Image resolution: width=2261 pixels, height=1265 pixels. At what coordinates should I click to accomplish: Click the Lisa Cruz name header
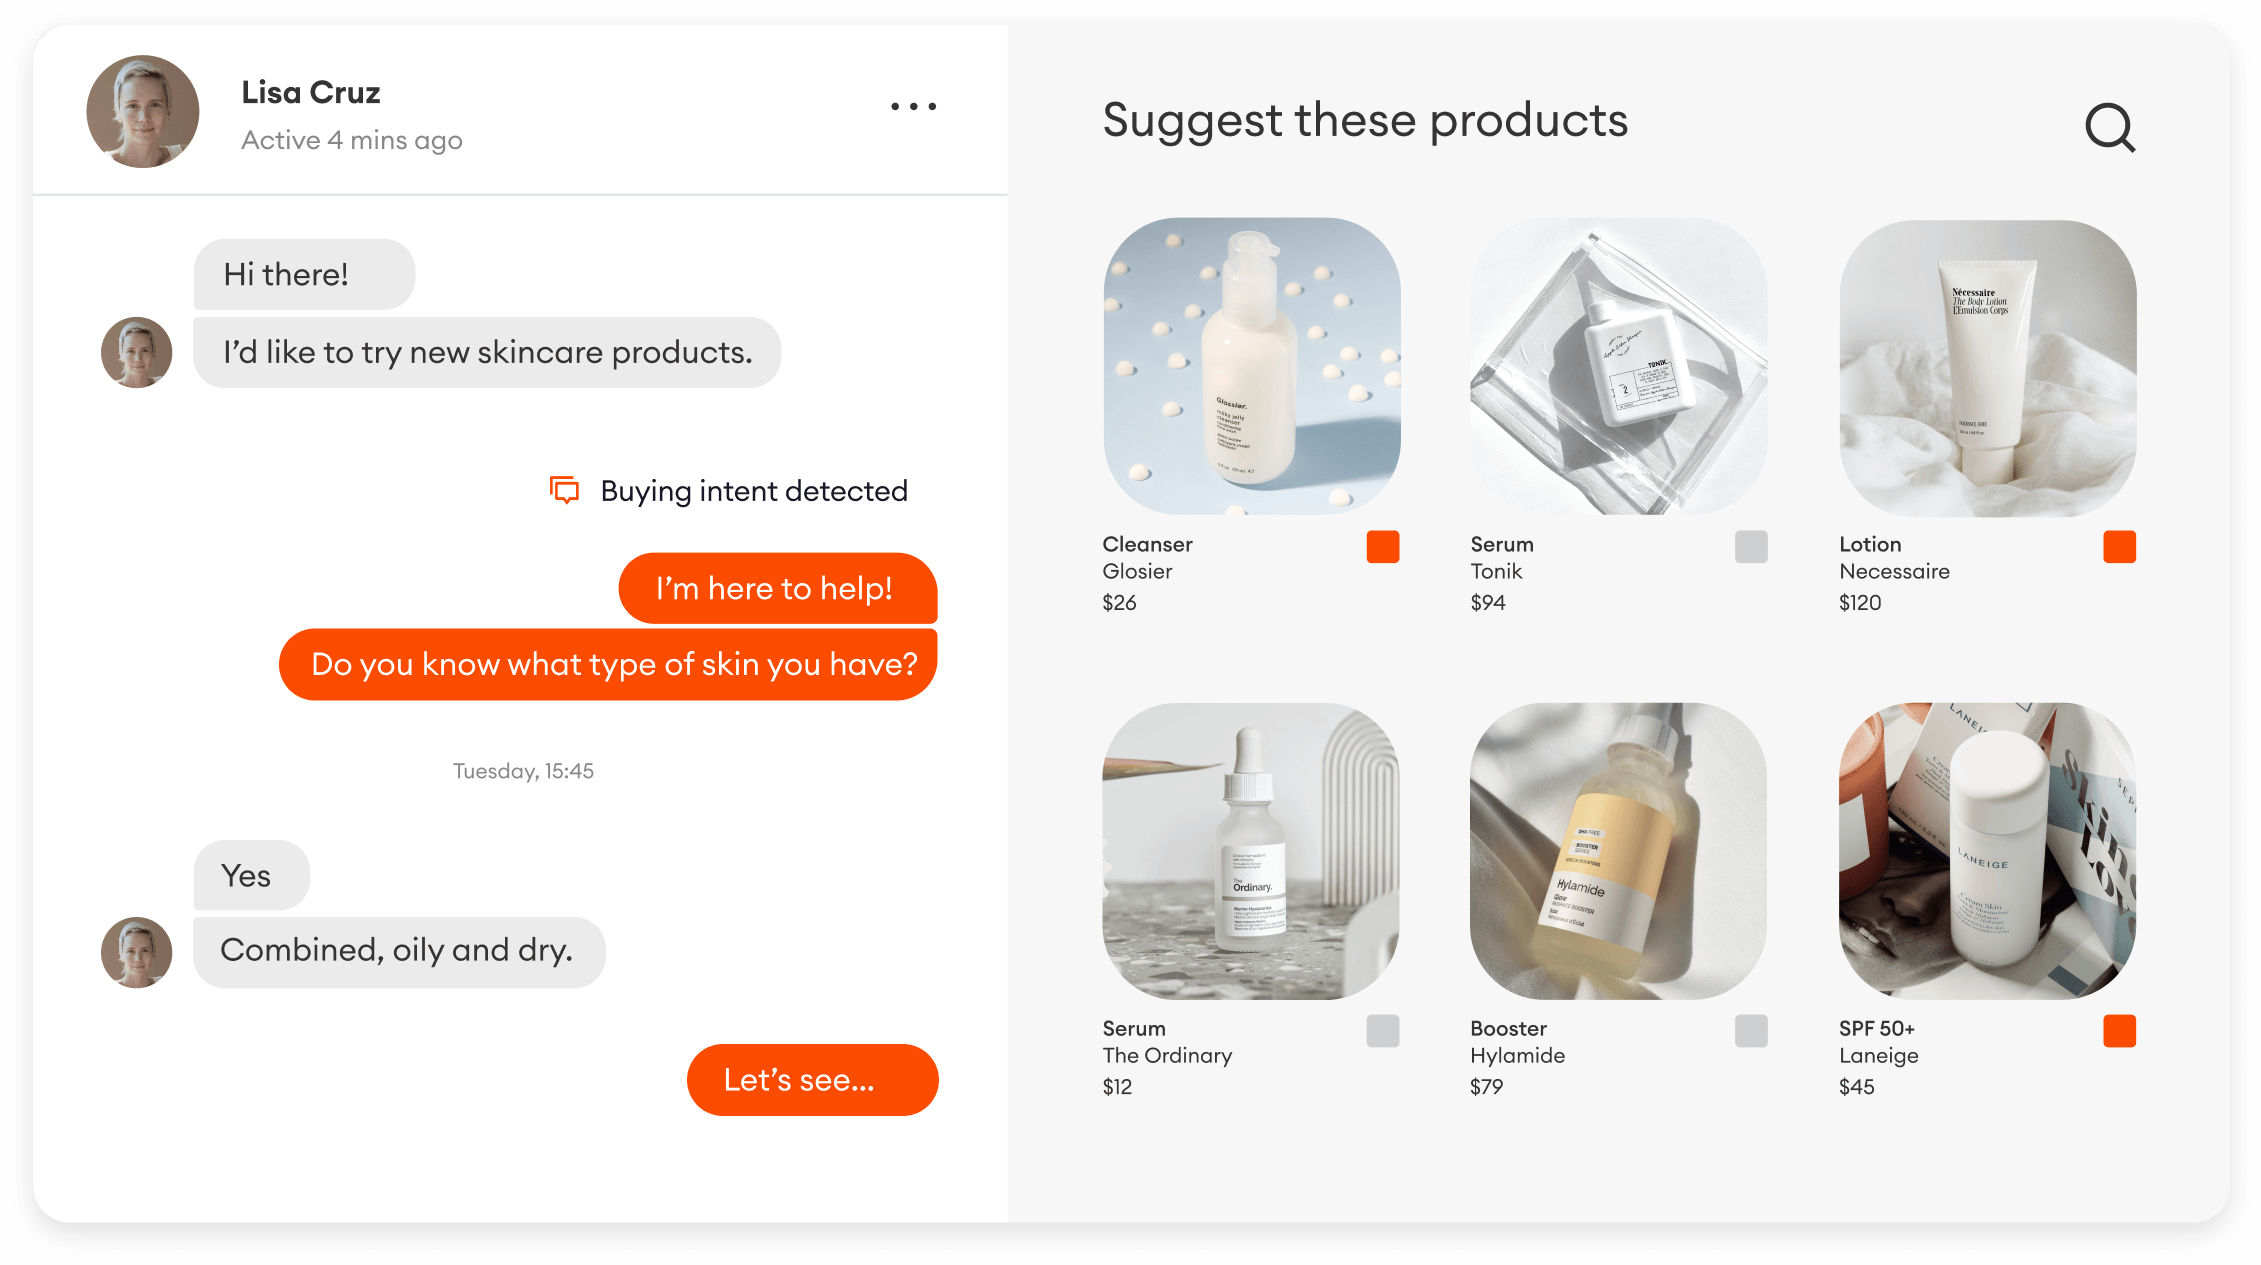(x=311, y=93)
